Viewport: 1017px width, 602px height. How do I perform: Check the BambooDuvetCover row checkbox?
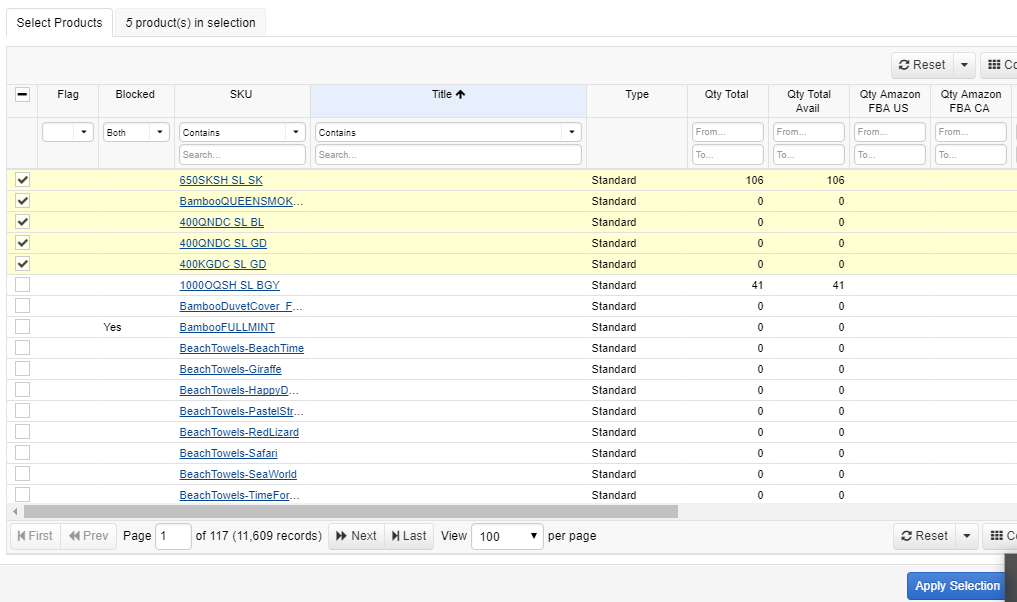point(22,306)
